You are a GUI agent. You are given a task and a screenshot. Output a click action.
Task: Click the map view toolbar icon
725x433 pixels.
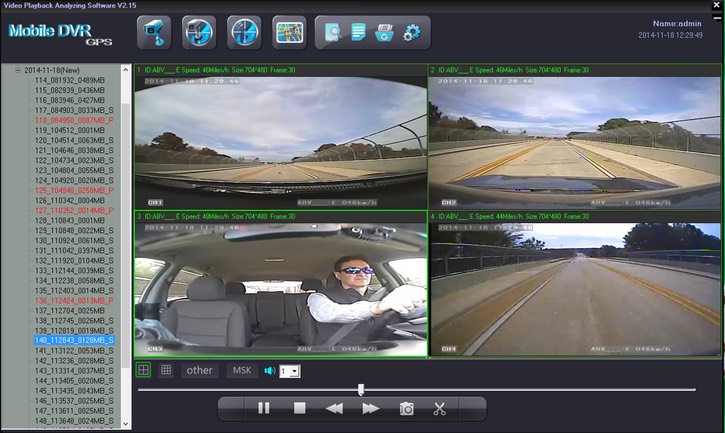(290, 32)
